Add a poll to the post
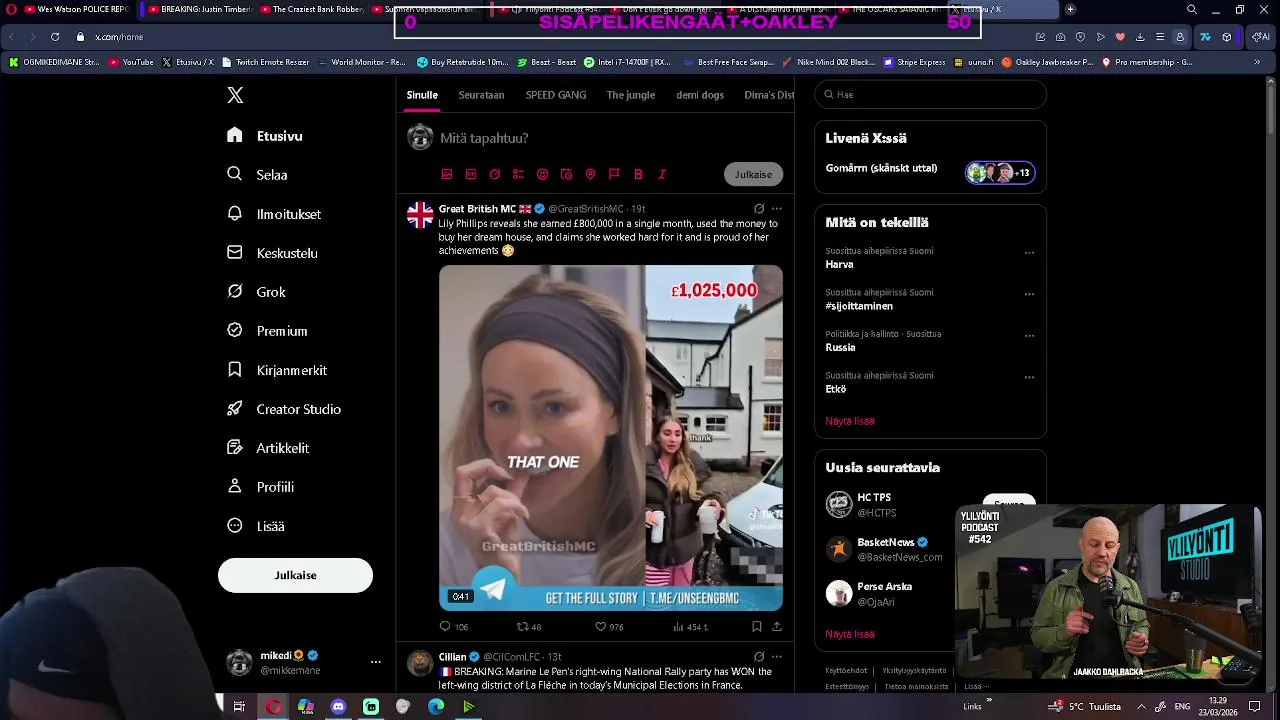Image resolution: width=1280 pixels, height=720 pixels. (x=518, y=174)
